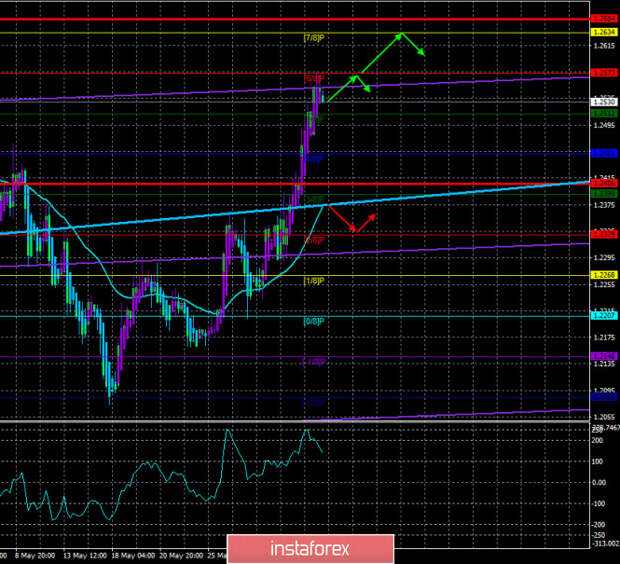Select the [1/8]P Murray level label
Viewport: 620px width, 564px height.
pos(314,281)
